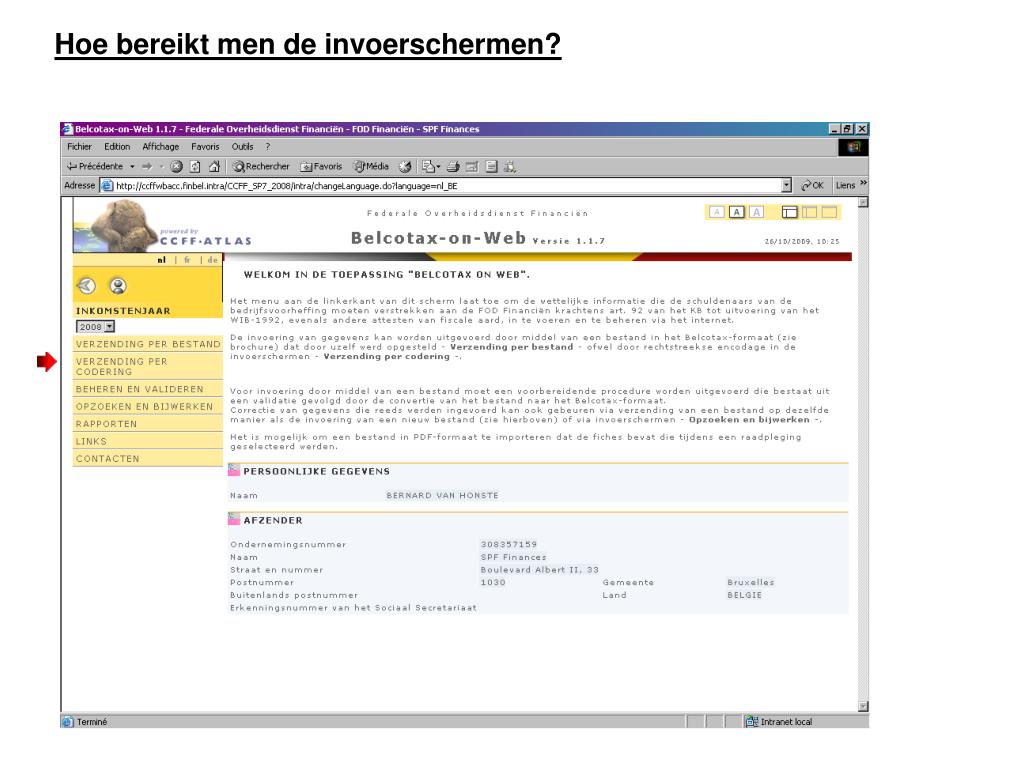This screenshot has height=768, width=1024.
Task: Expand the address bar dropdown arrow
Action: pos(786,185)
